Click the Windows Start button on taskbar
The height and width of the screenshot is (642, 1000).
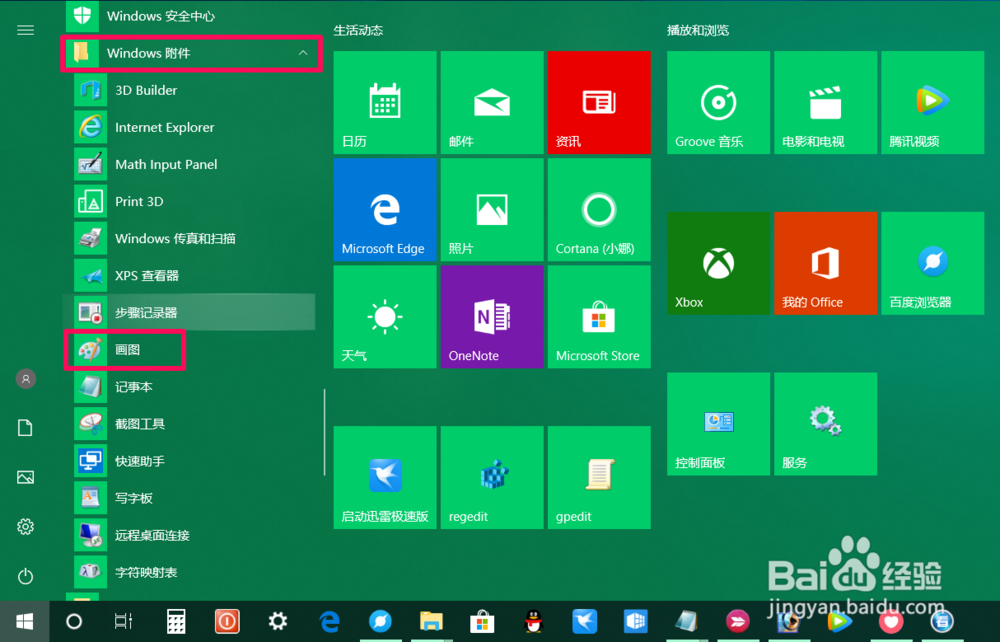[x=24, y=621]
